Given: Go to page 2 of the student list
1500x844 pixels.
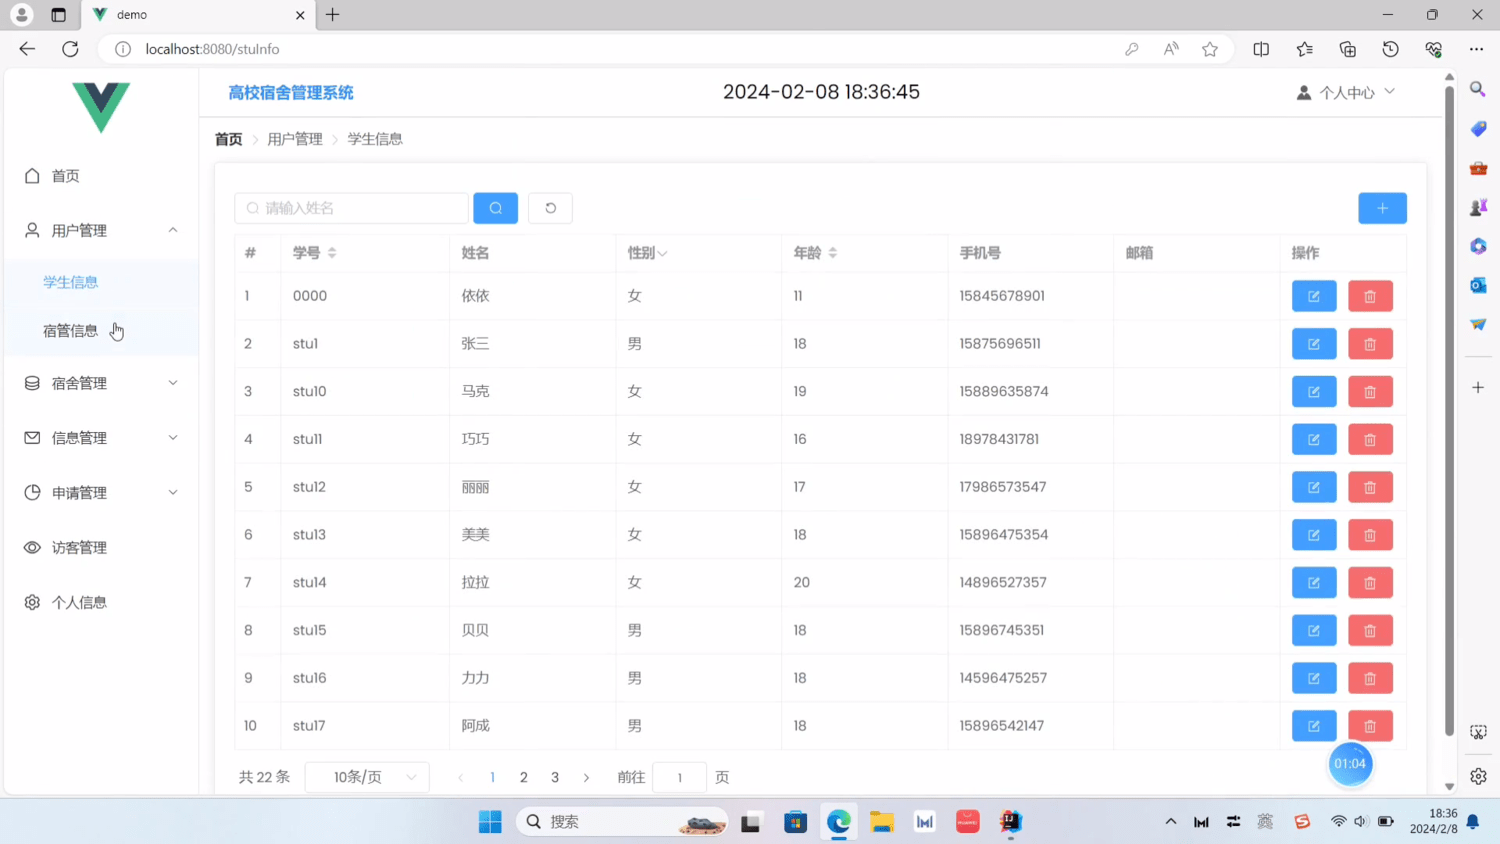Looking at the screenshot, I should point(523,777).
